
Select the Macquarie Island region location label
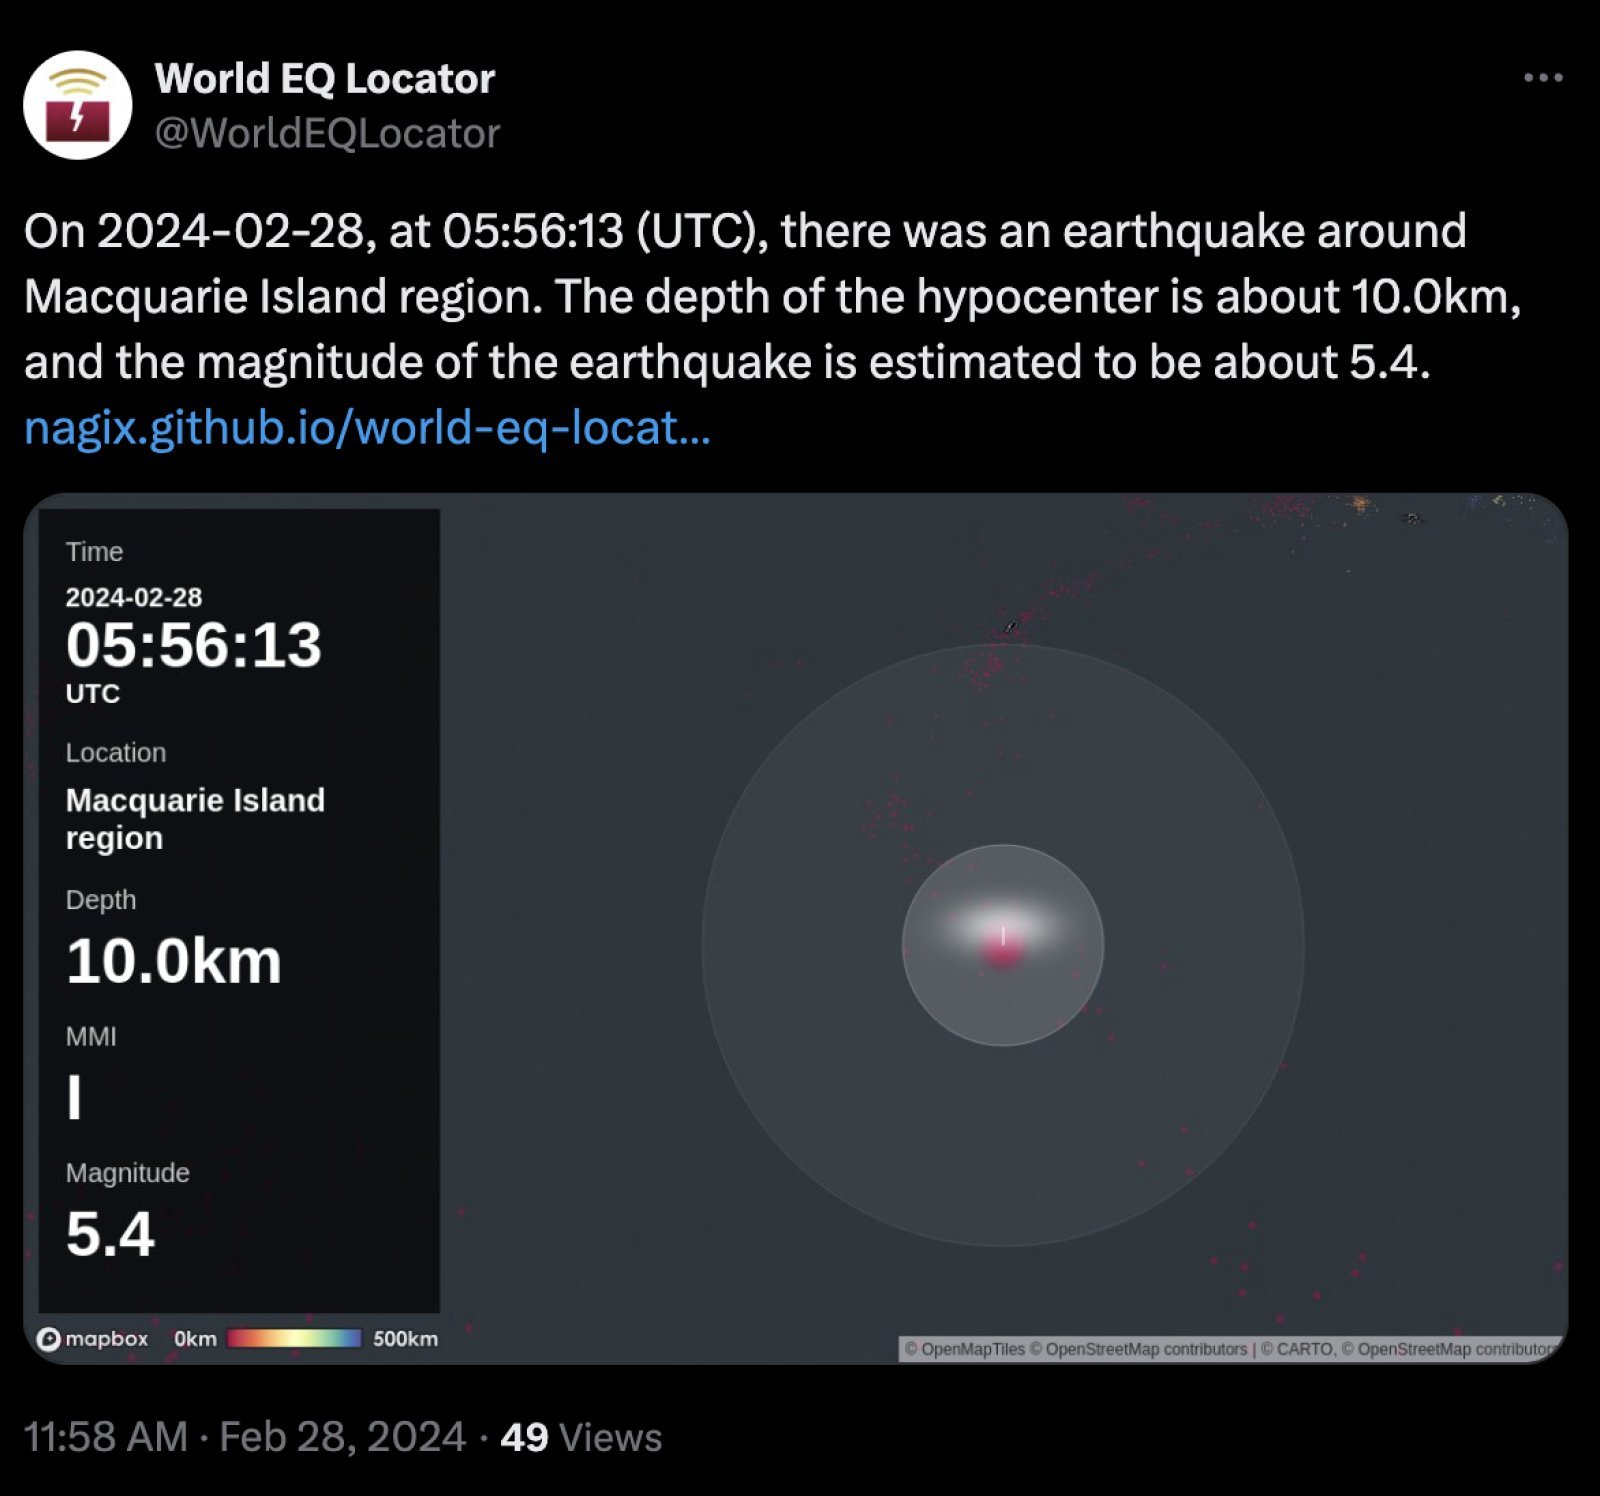click(x=196, y=818)
